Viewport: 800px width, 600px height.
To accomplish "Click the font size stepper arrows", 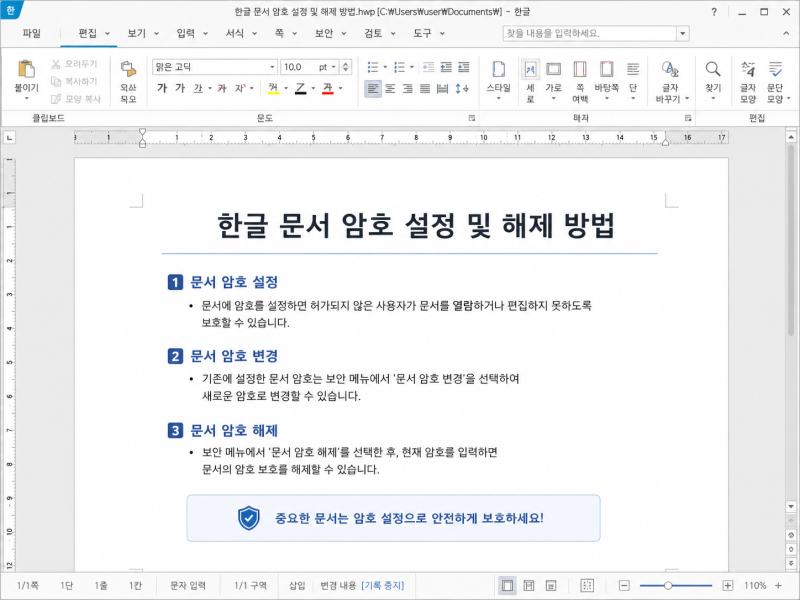I will pos(346,67).
